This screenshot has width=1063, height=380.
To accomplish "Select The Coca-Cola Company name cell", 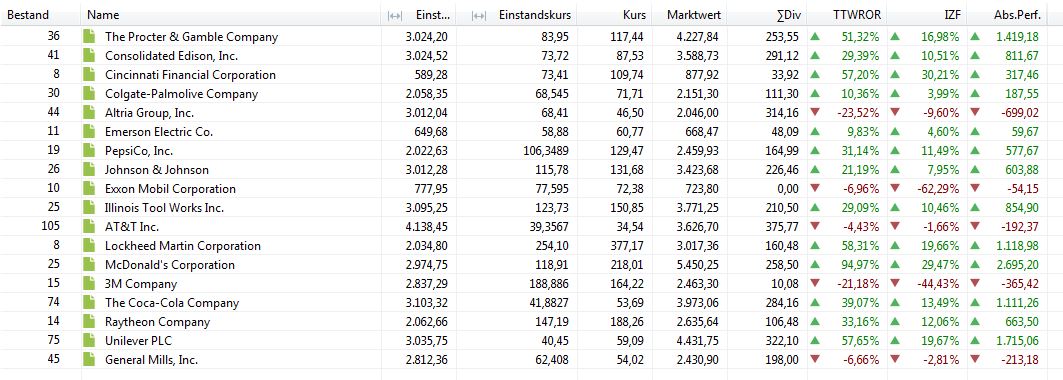I will point(172,303).
